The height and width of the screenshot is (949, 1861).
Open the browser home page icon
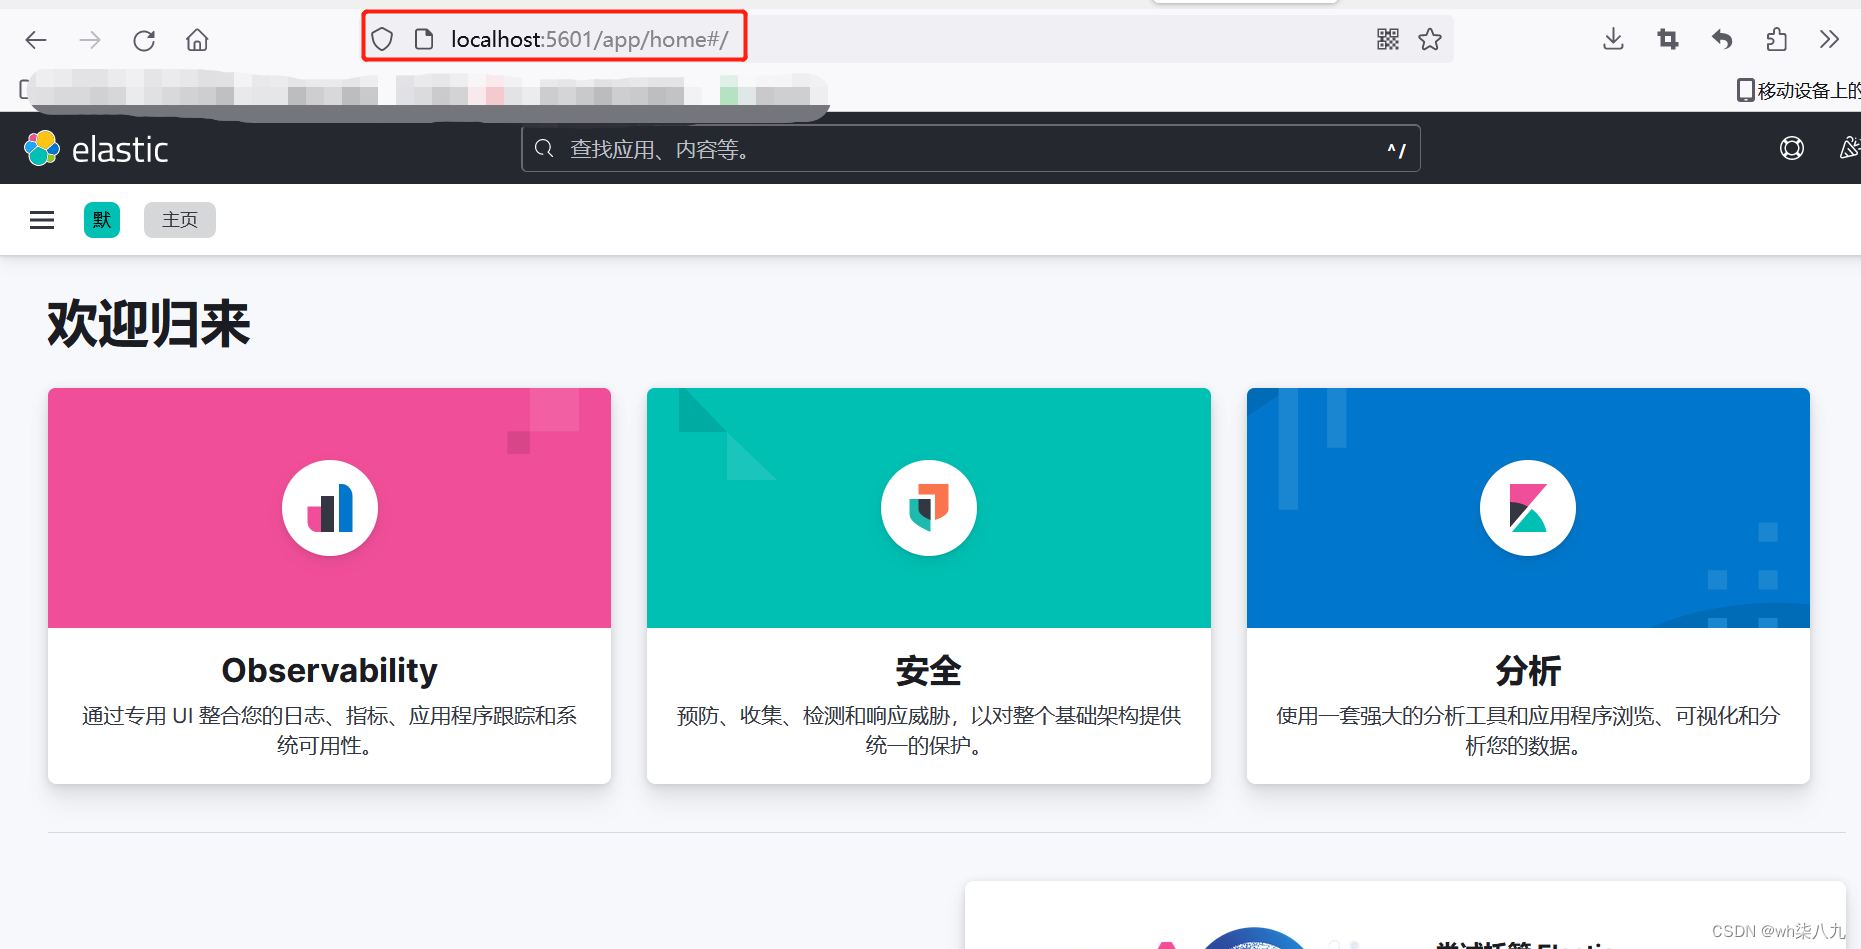pos(197,40)
